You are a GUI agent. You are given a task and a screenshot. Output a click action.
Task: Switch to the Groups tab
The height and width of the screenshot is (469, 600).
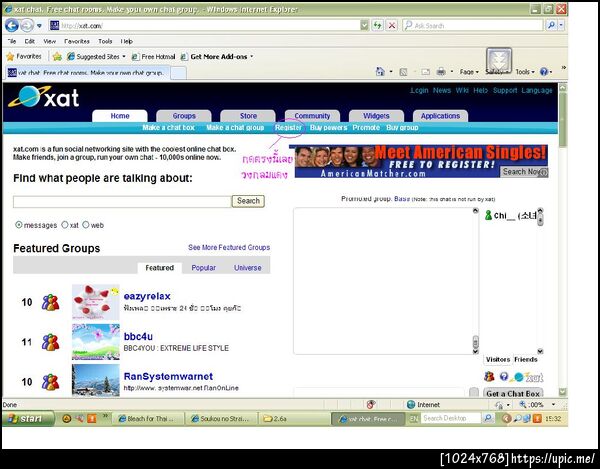click(x=184, y=116)
